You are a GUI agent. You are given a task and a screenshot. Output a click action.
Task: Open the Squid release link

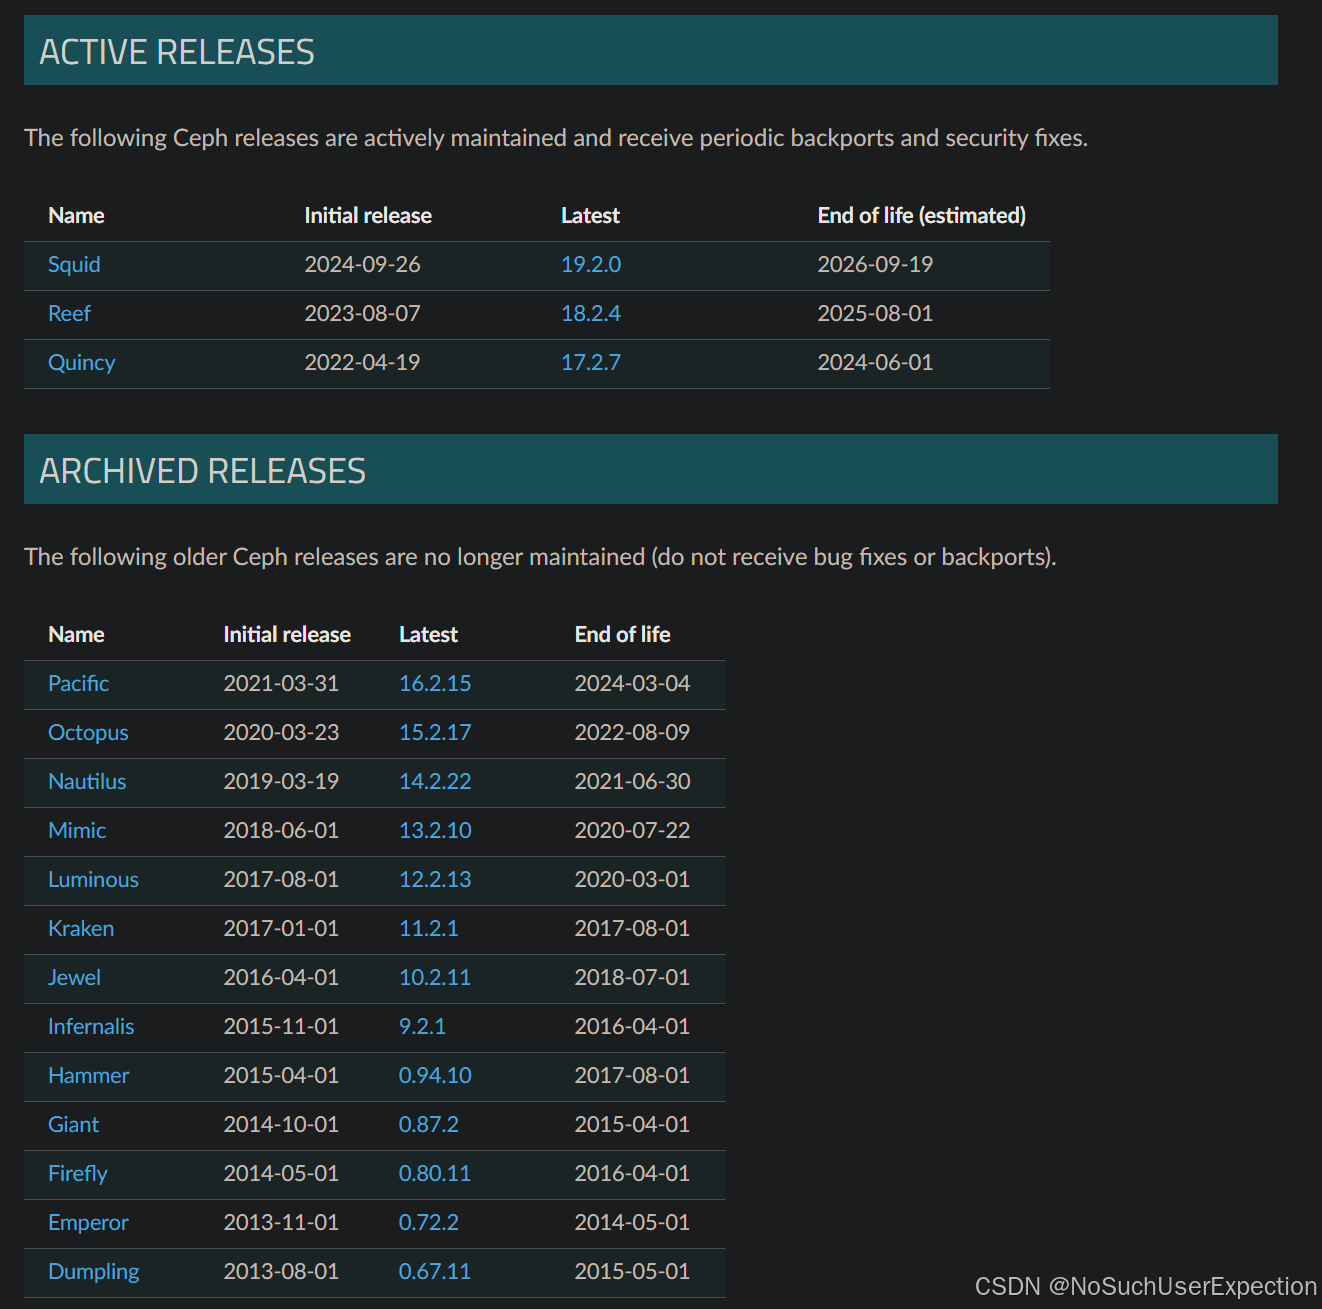pos(74,265)
